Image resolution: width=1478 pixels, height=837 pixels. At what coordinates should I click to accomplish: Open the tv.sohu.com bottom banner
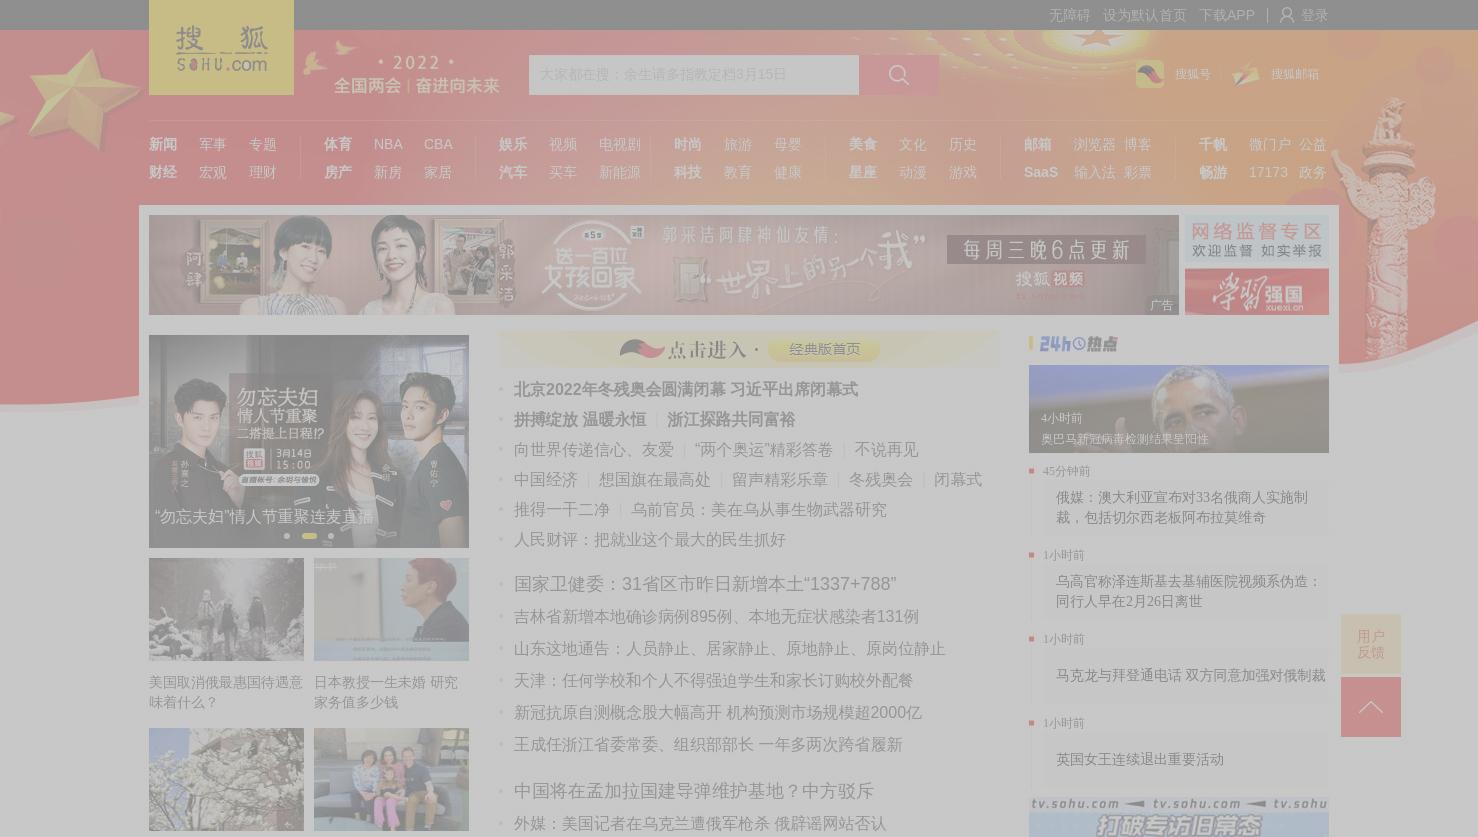[x=1179, y=816]
